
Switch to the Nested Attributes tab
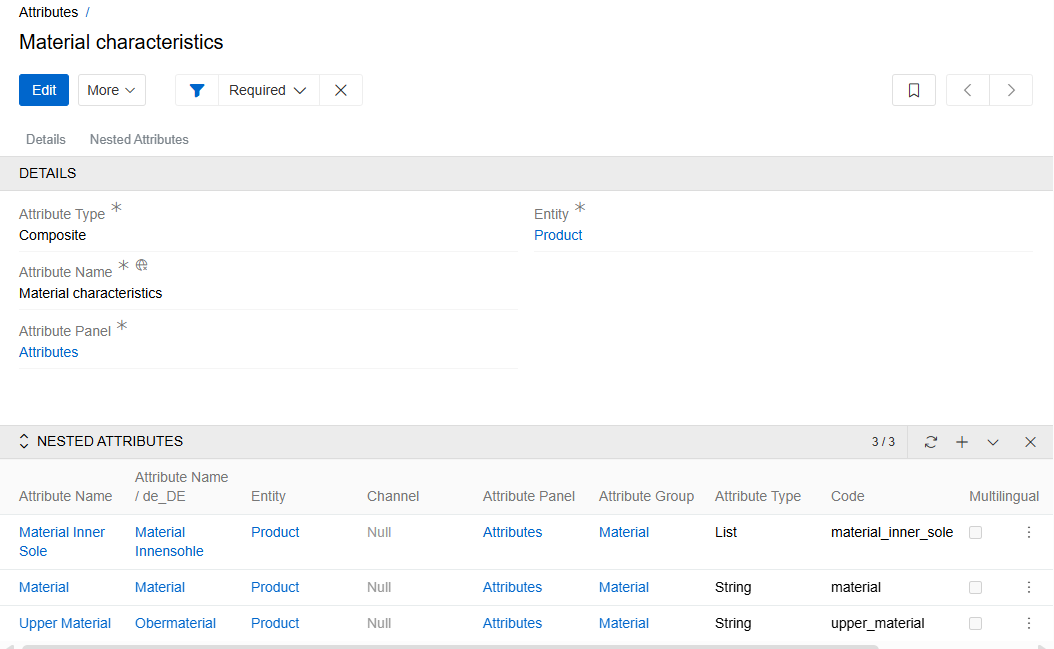138,139
